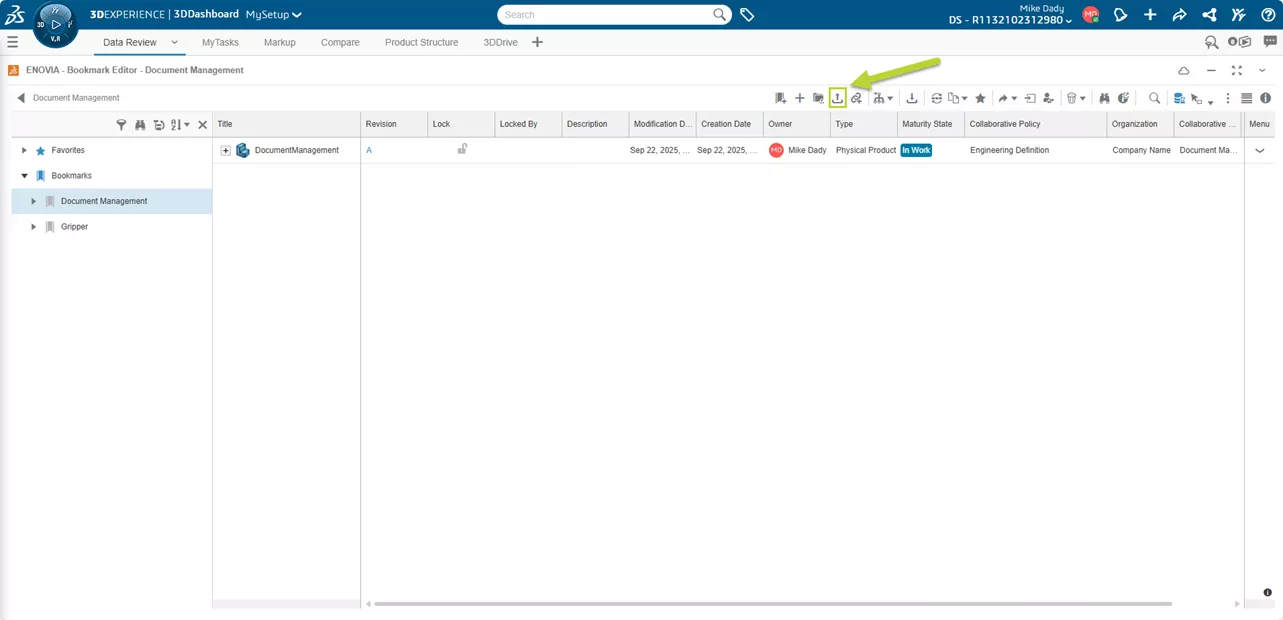Select the highlighted Import tool in the toolbar

(x=838, y=97)
